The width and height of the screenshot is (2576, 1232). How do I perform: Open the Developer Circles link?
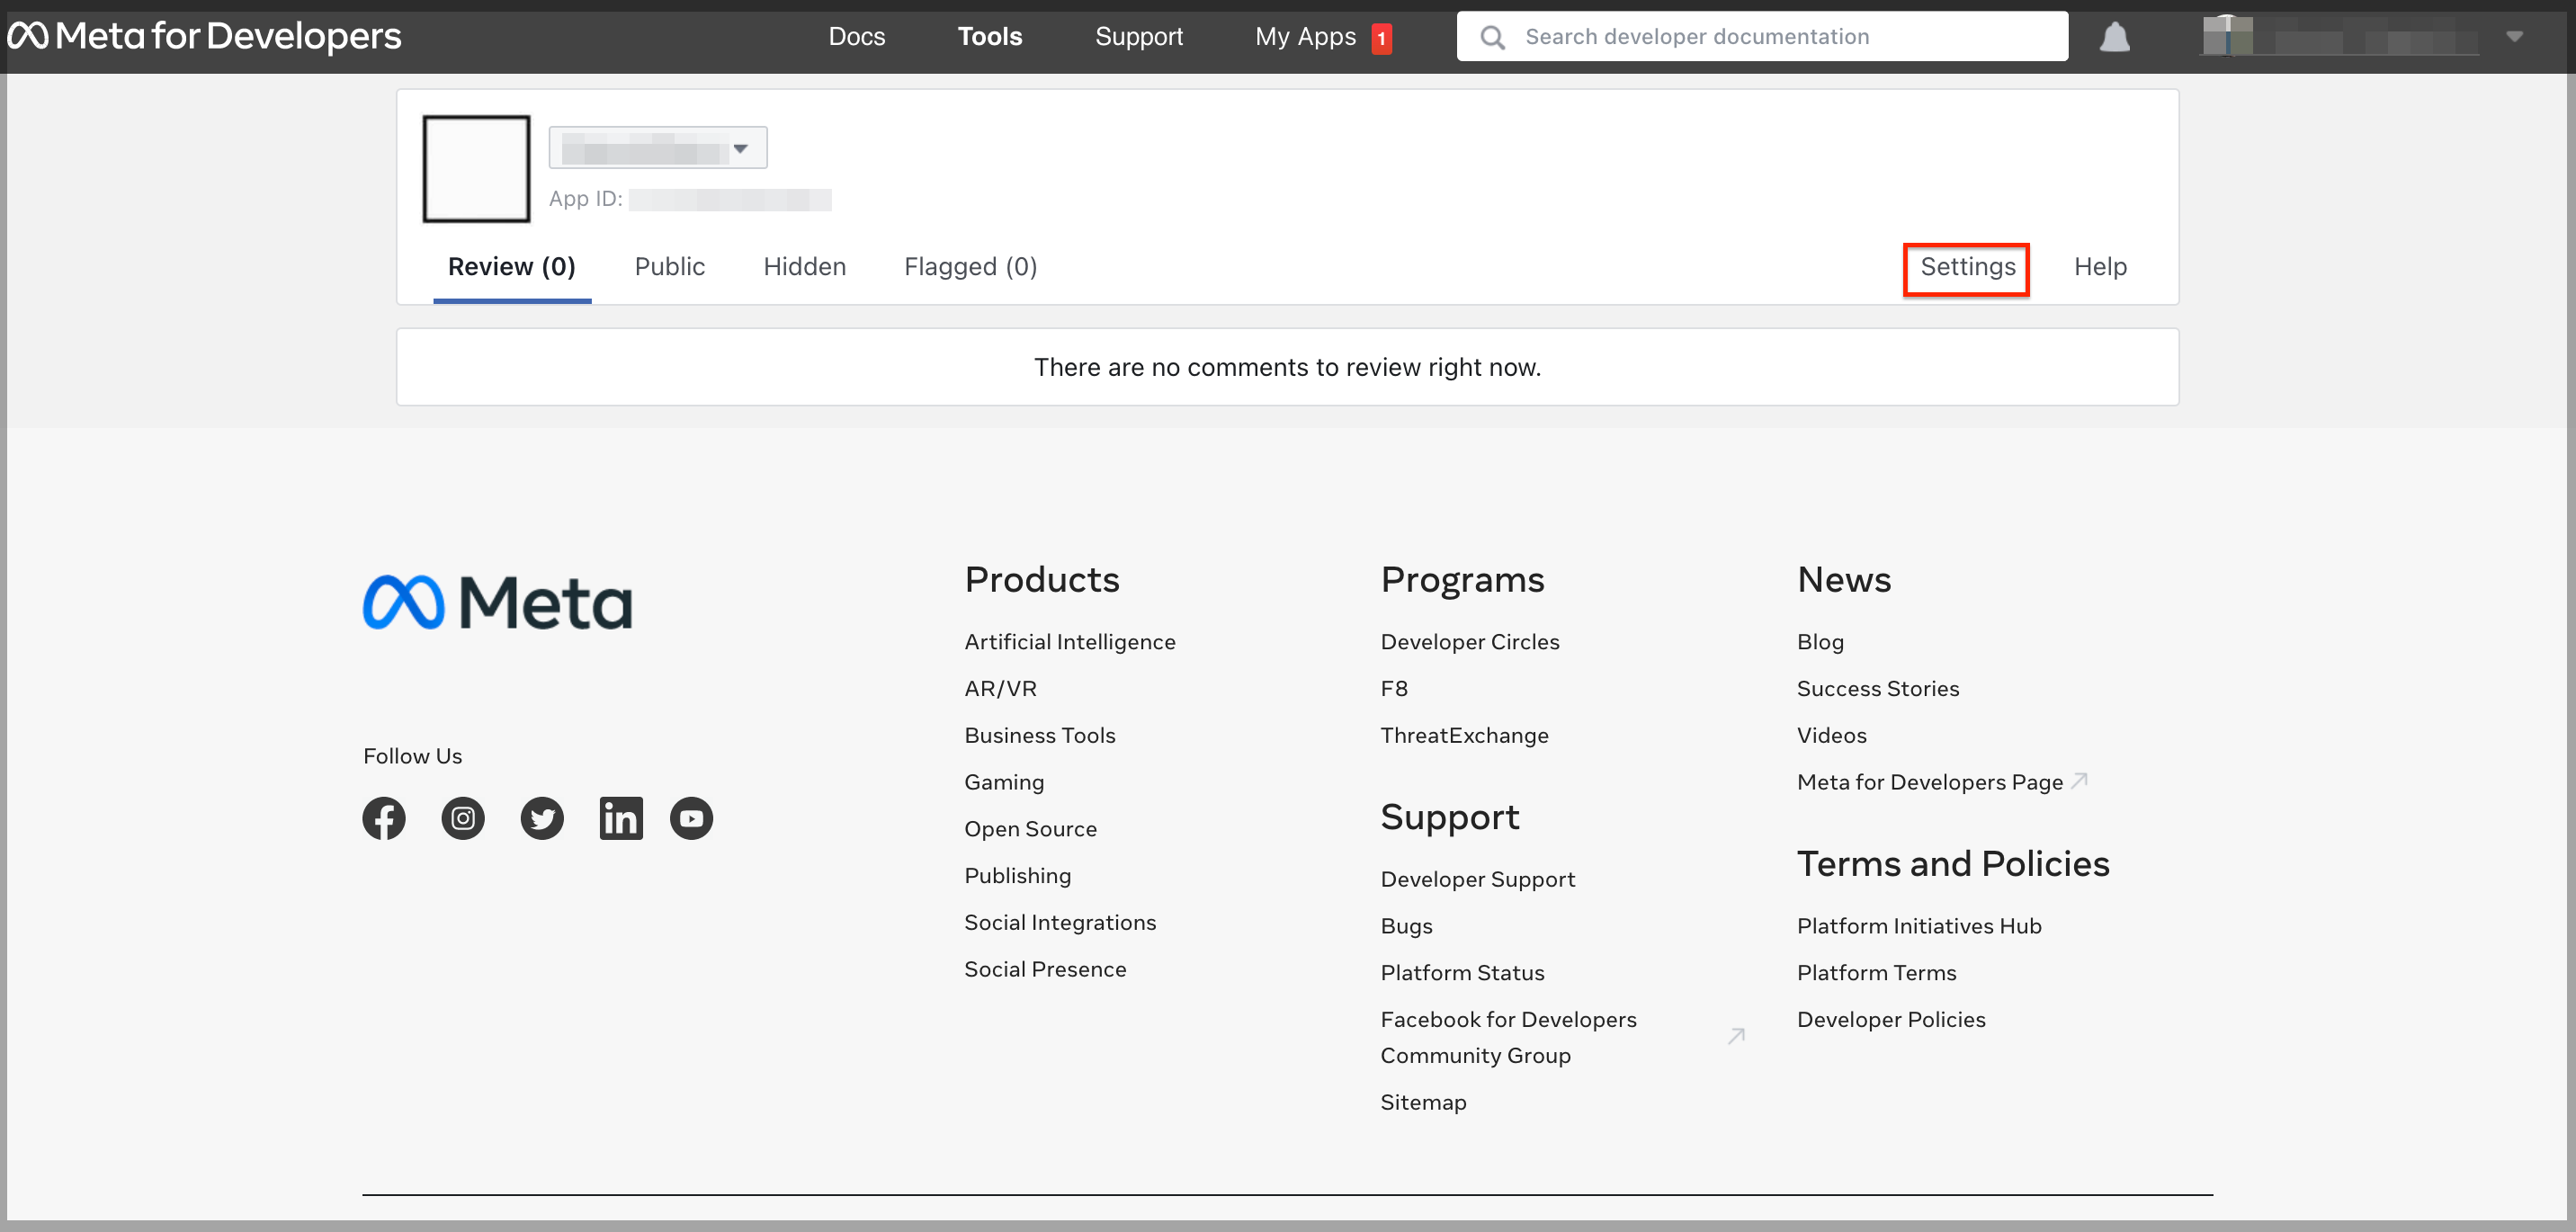(1469, 642)
